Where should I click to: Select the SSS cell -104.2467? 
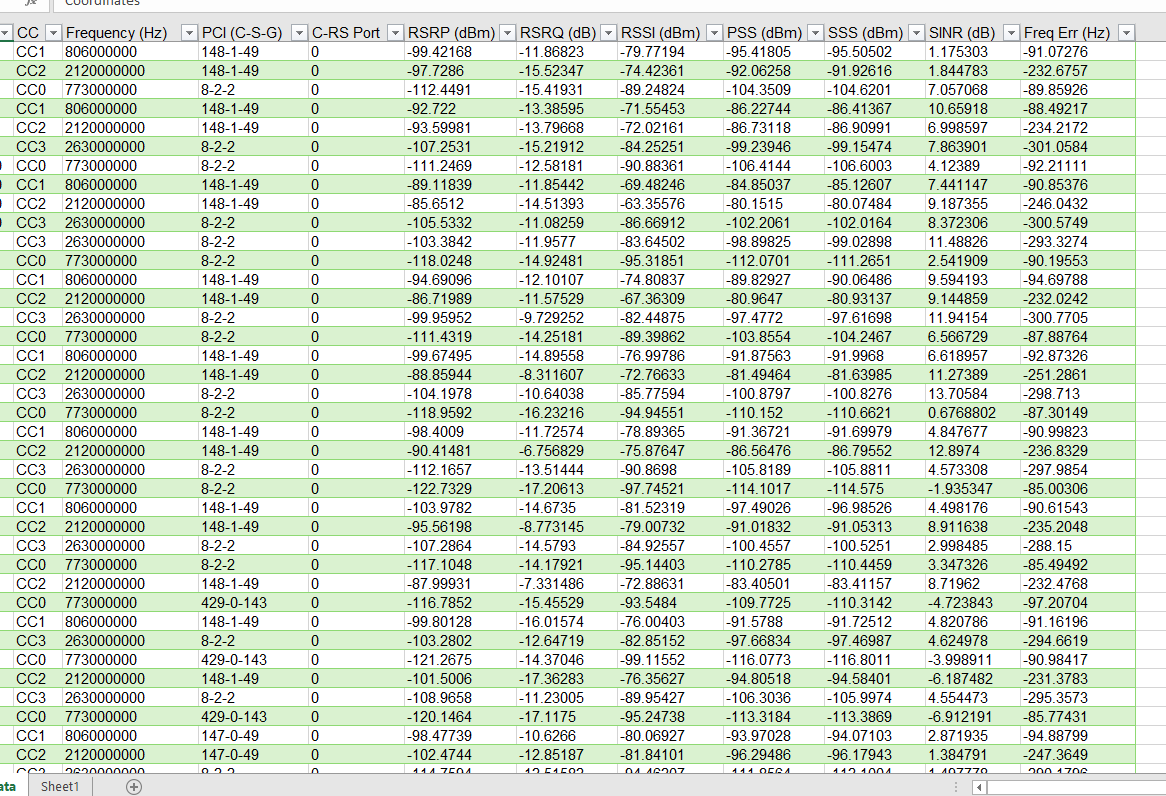click(x=875, y=336)
